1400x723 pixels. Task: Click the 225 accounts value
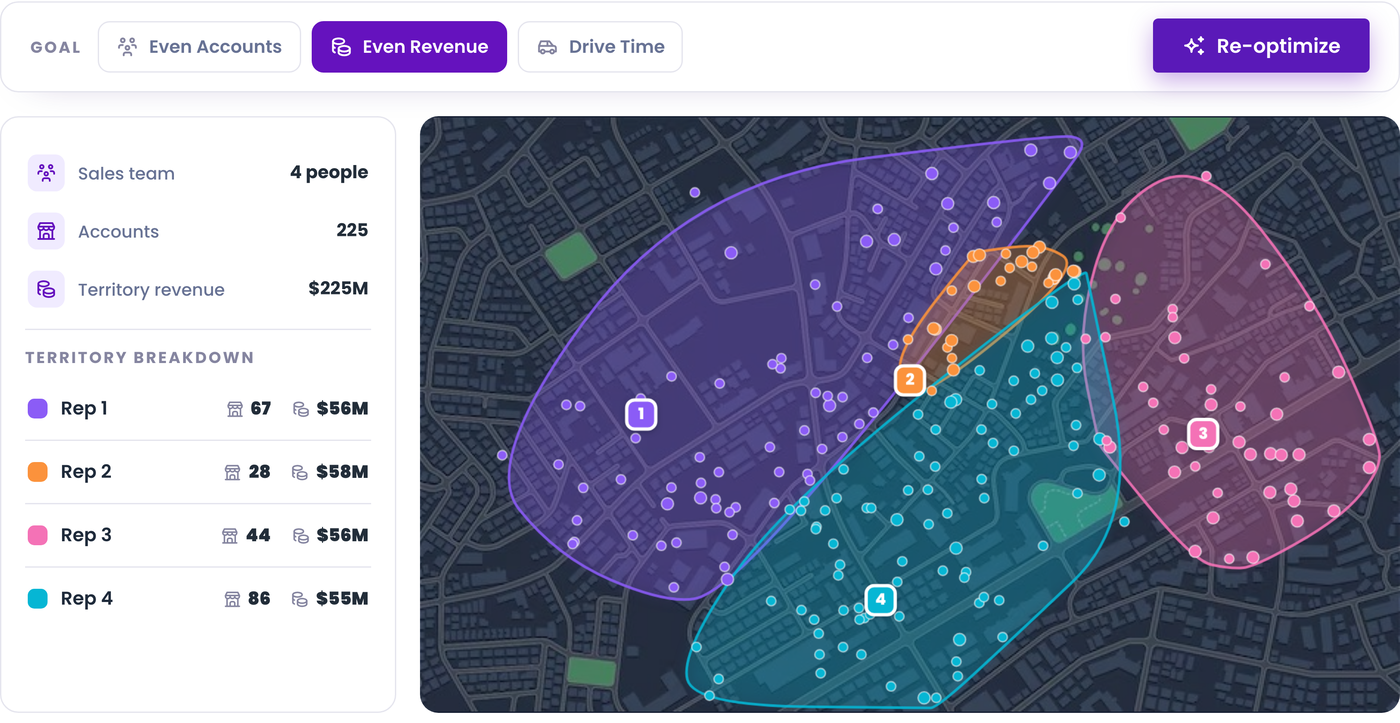pyautogui.click(x=352, y=231)
